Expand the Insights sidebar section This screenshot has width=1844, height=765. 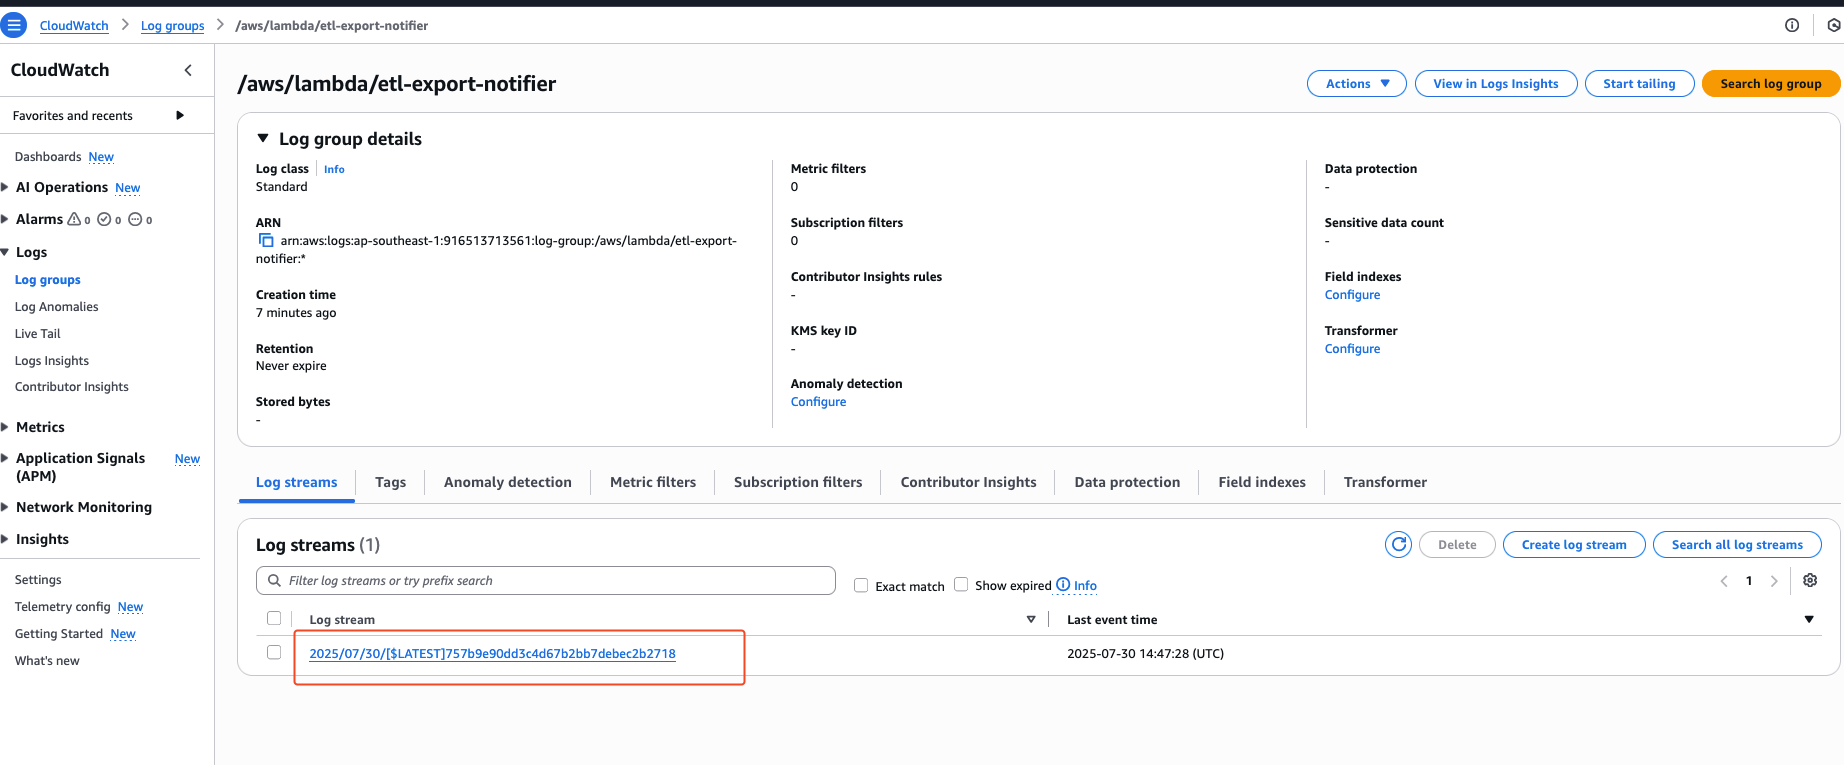tap(5, 539)
